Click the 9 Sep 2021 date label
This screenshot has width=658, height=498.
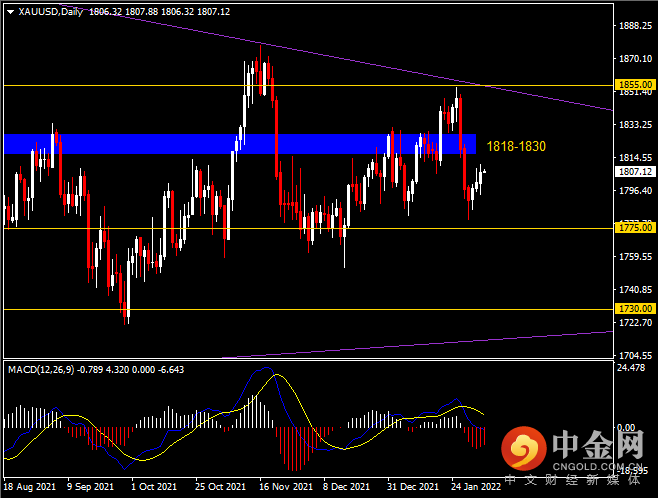point(90,487)
